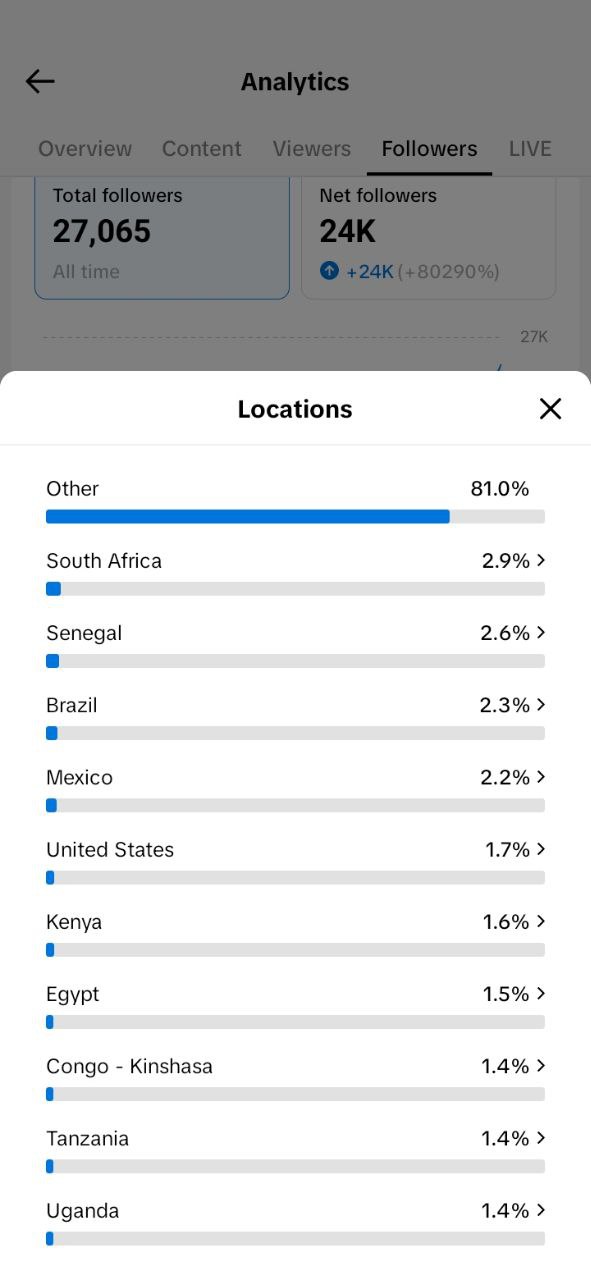Open Kenya chevron arrow
Screen dimensions: 591x1280
click(541, 921)
